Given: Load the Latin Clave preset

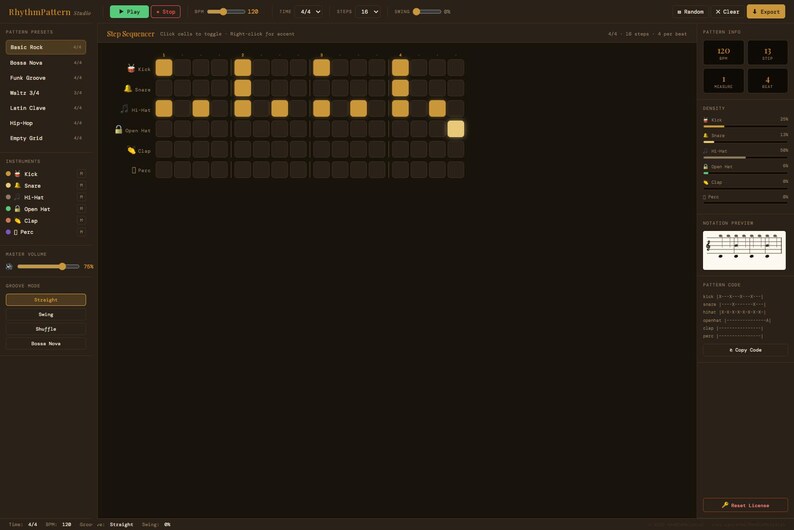Looking at the screenshot, I should pyautogui.click(x=46, y=108).
